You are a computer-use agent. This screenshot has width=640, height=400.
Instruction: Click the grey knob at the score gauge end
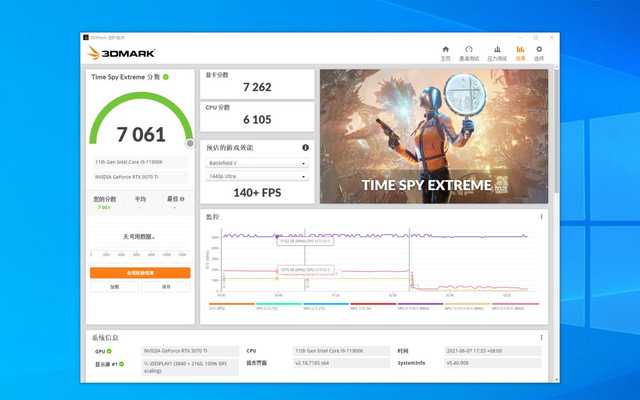click(x=190, y=143)
